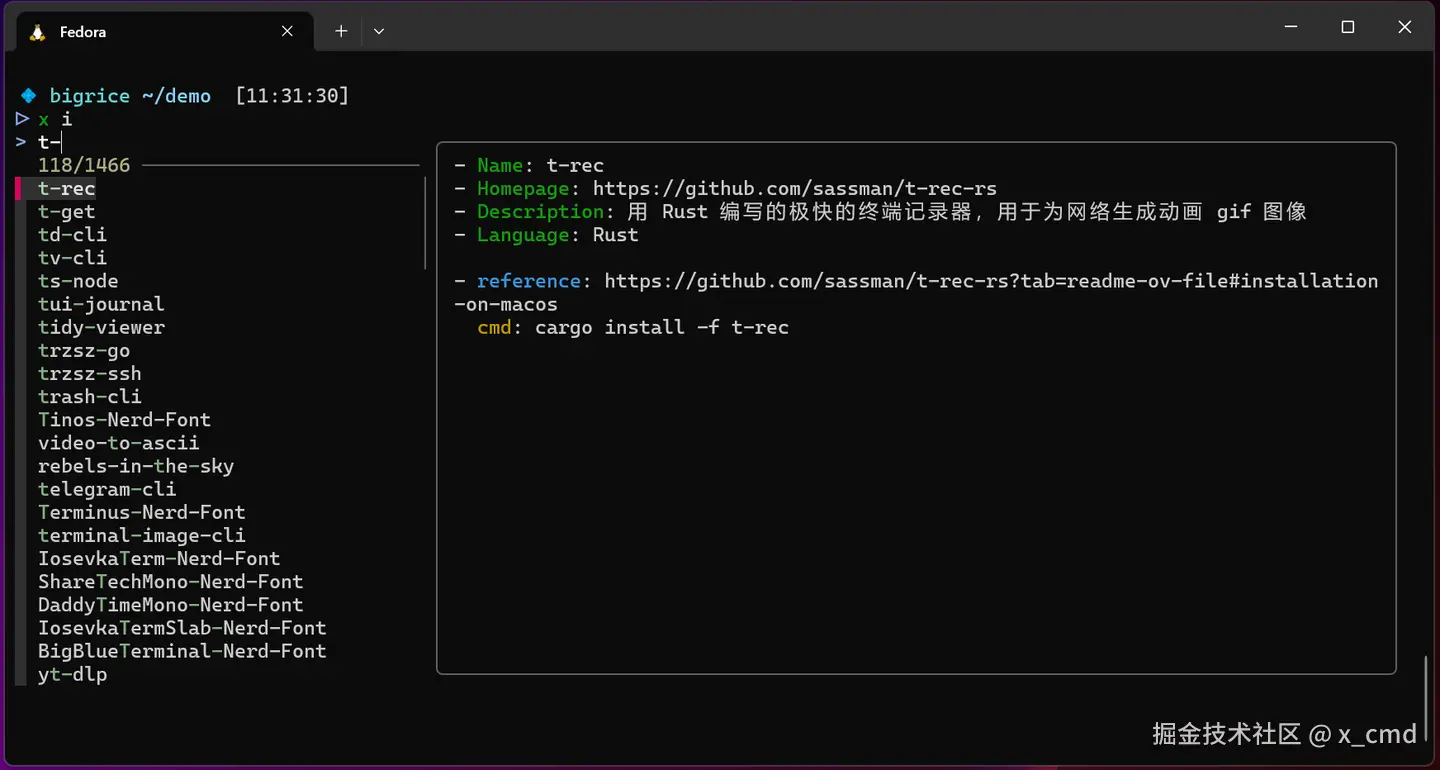Click the Description line in preview
1440x770 pixels.
(880, 211)
